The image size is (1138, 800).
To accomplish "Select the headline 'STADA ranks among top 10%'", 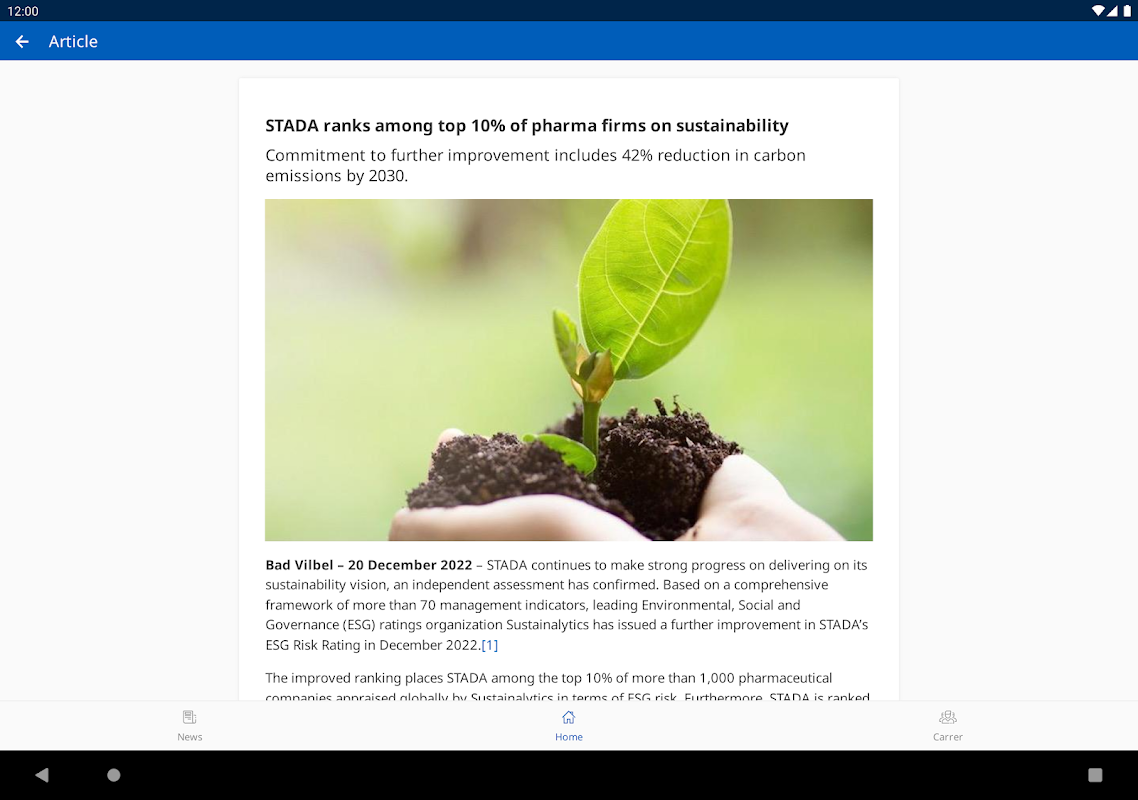I will [x=526, y=126].
